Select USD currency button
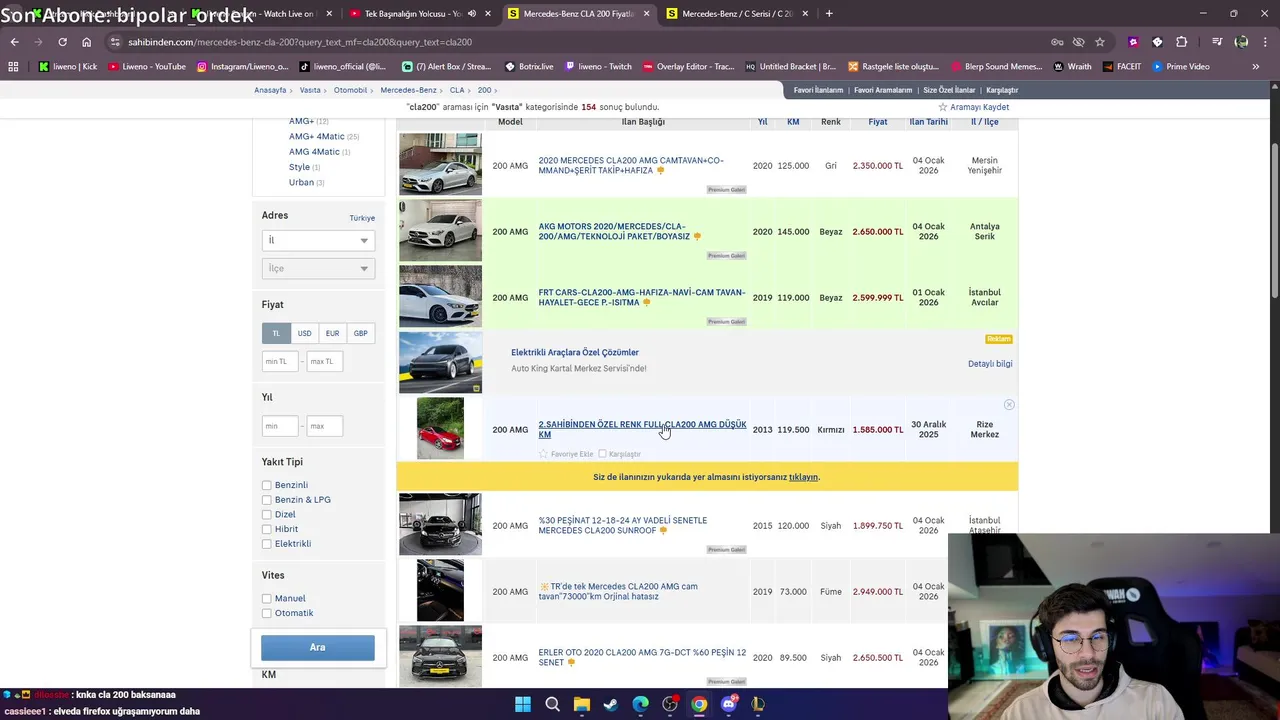 (x=304, y=333)
